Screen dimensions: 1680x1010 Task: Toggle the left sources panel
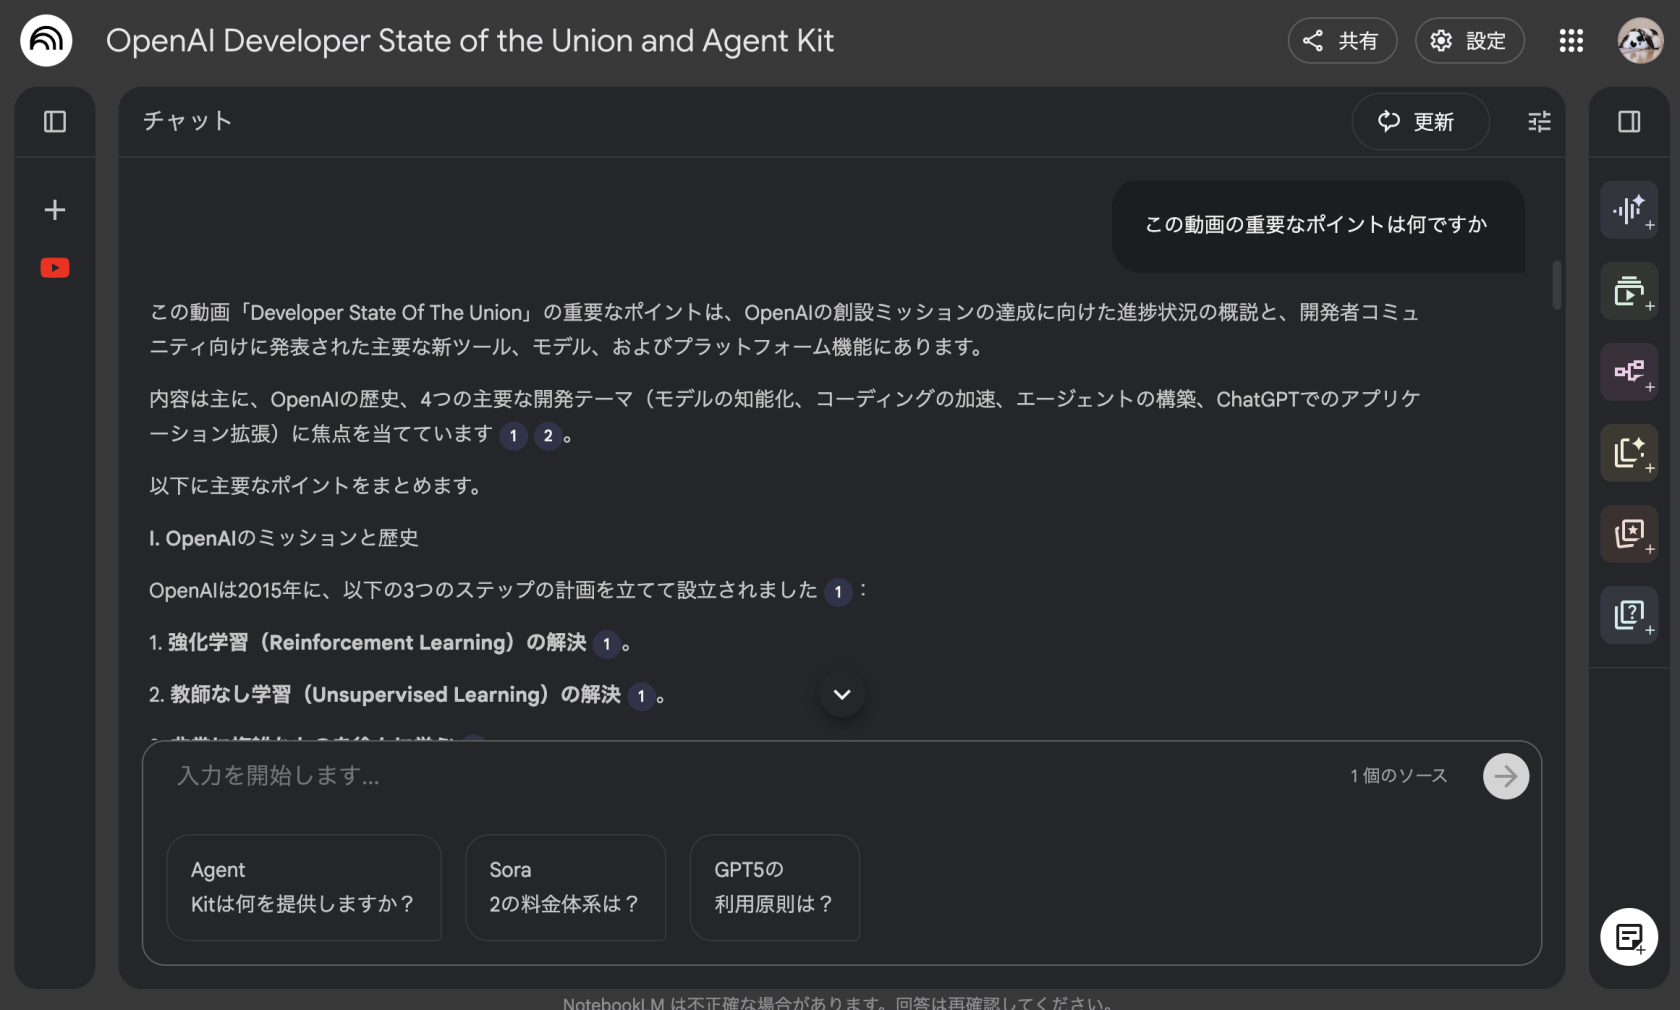[x=55, y=122]
